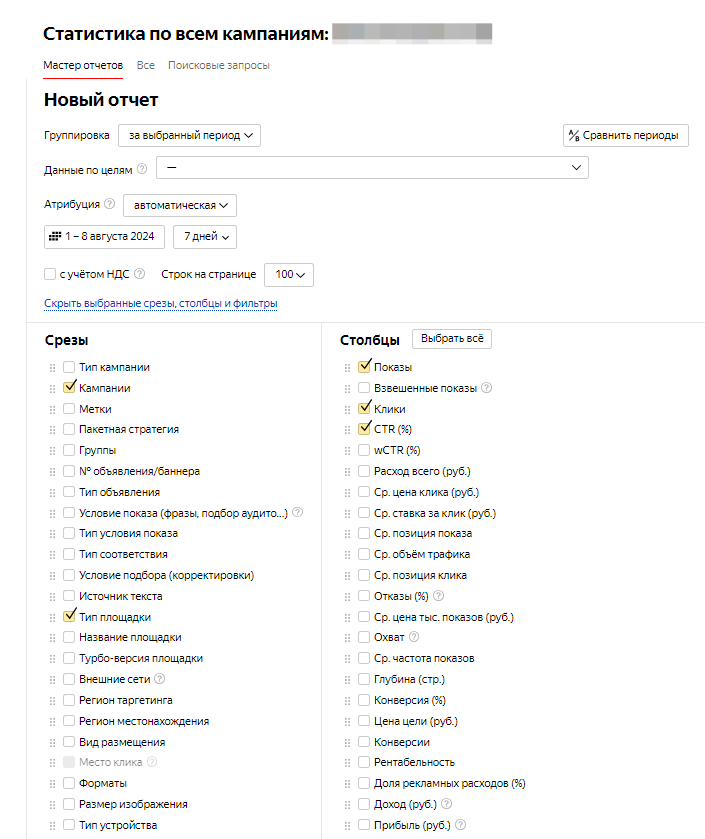Open Группировка dropdown за выбранный период
This screenshot has height=839, width=705.
(189, 135)
